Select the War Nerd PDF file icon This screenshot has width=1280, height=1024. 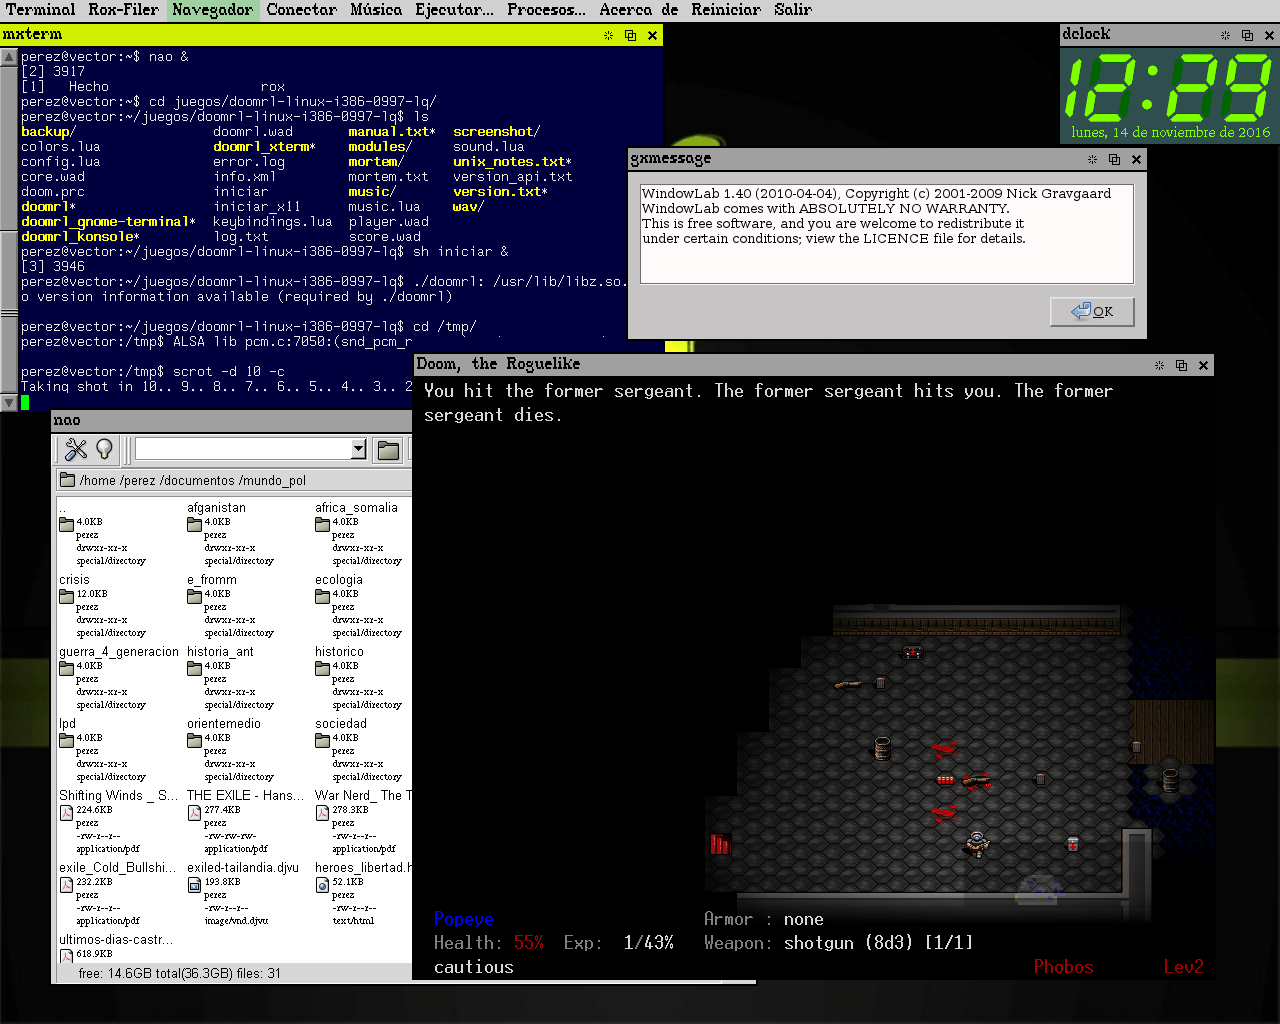(322, 813)
